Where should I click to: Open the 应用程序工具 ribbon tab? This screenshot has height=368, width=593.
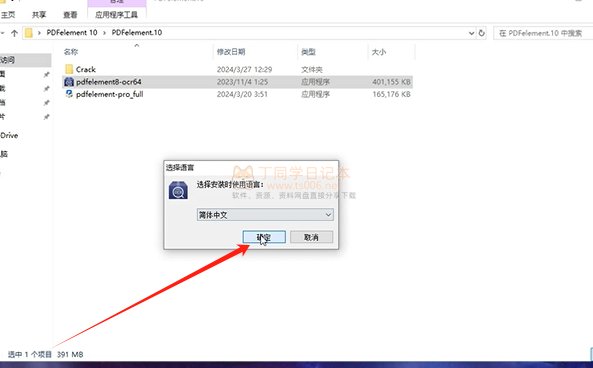[x=116, y=15]
